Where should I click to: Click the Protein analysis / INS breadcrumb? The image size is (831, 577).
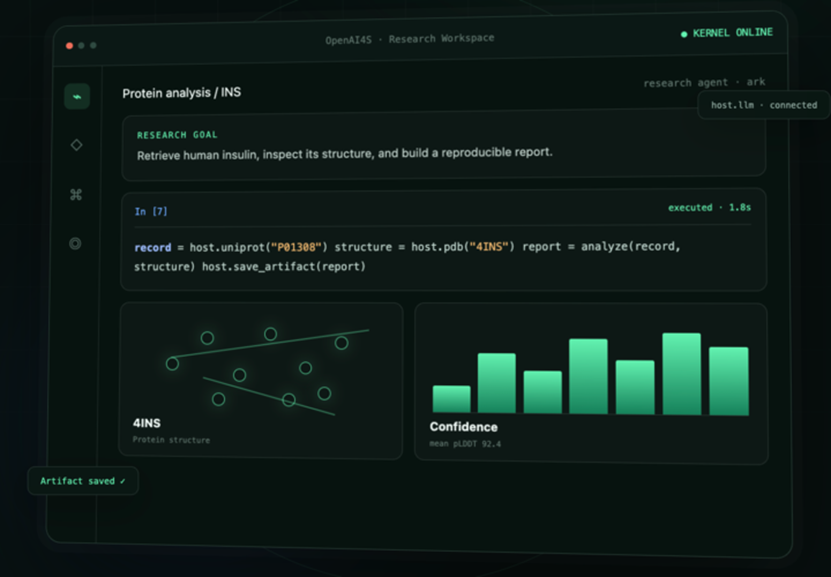(181, 93)
